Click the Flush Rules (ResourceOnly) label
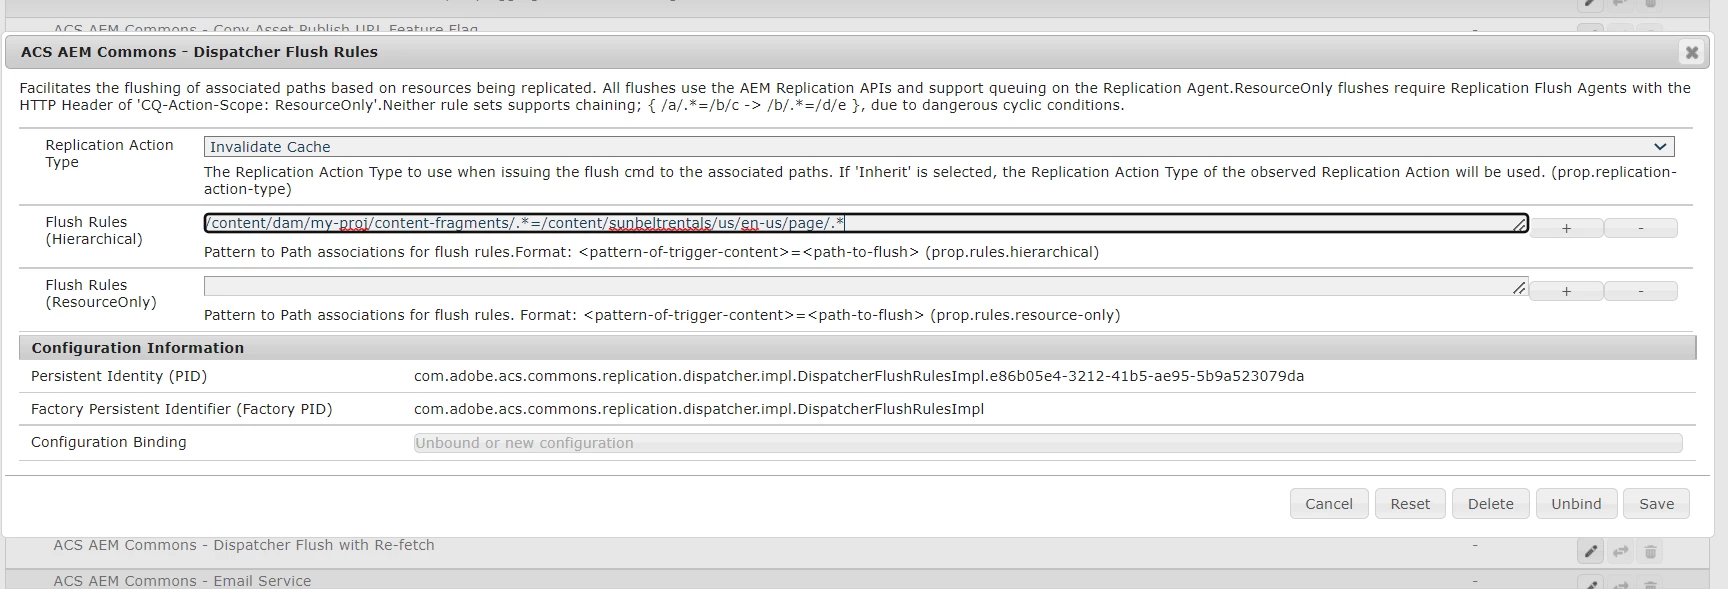This screenshot has height=589, width=1728. click(101, 293)
